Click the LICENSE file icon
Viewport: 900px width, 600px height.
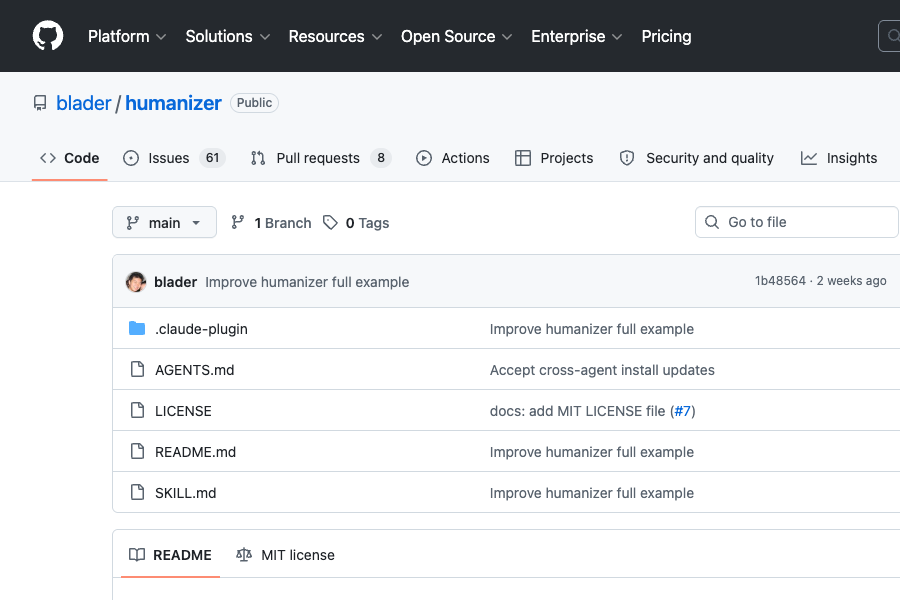137,410
